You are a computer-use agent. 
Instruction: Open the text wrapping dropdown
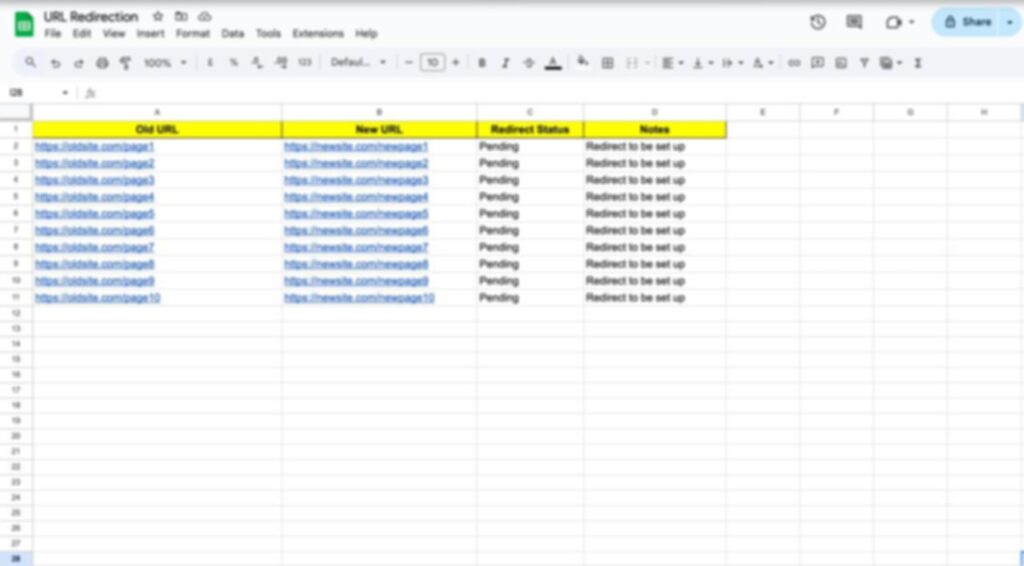pyautogui.click(x=732, y=63)
